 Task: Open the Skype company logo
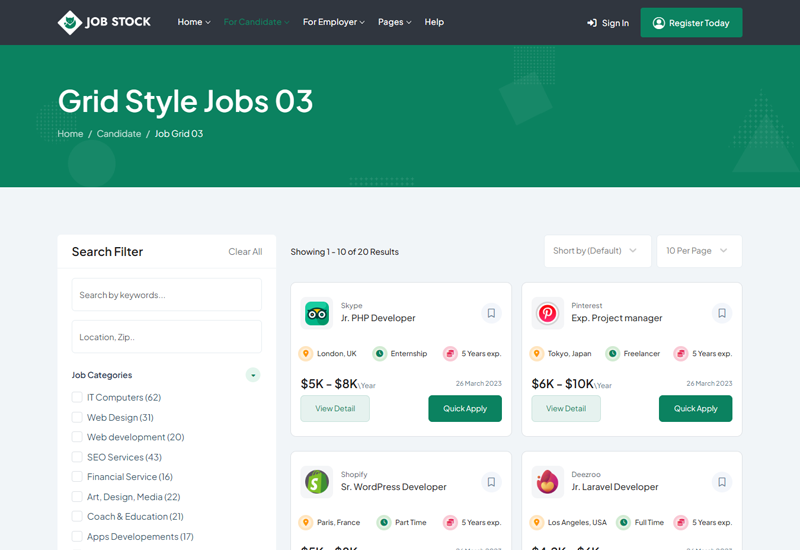(x=317, y=313)
